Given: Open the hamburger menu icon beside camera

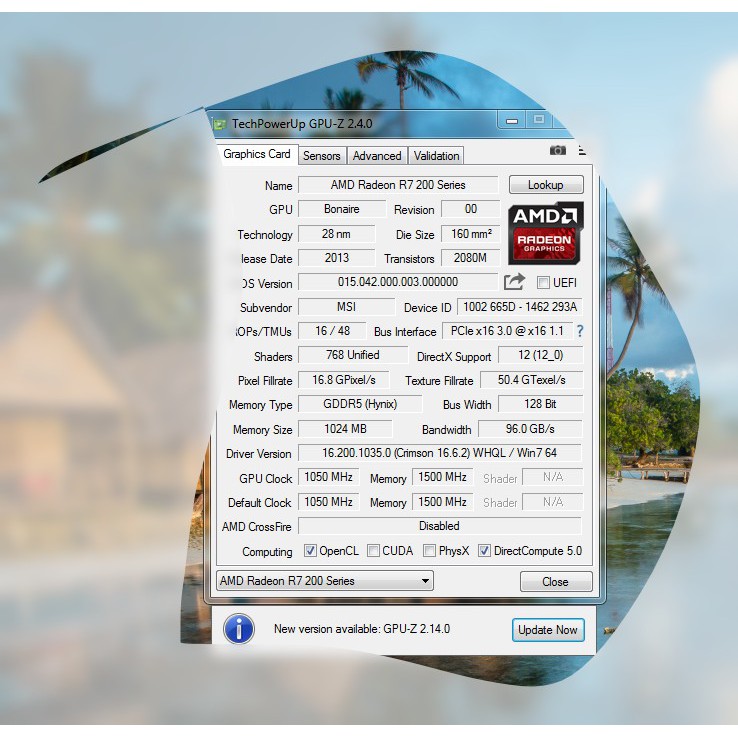Looking at the screenshot, I should [x=582, y=151].
